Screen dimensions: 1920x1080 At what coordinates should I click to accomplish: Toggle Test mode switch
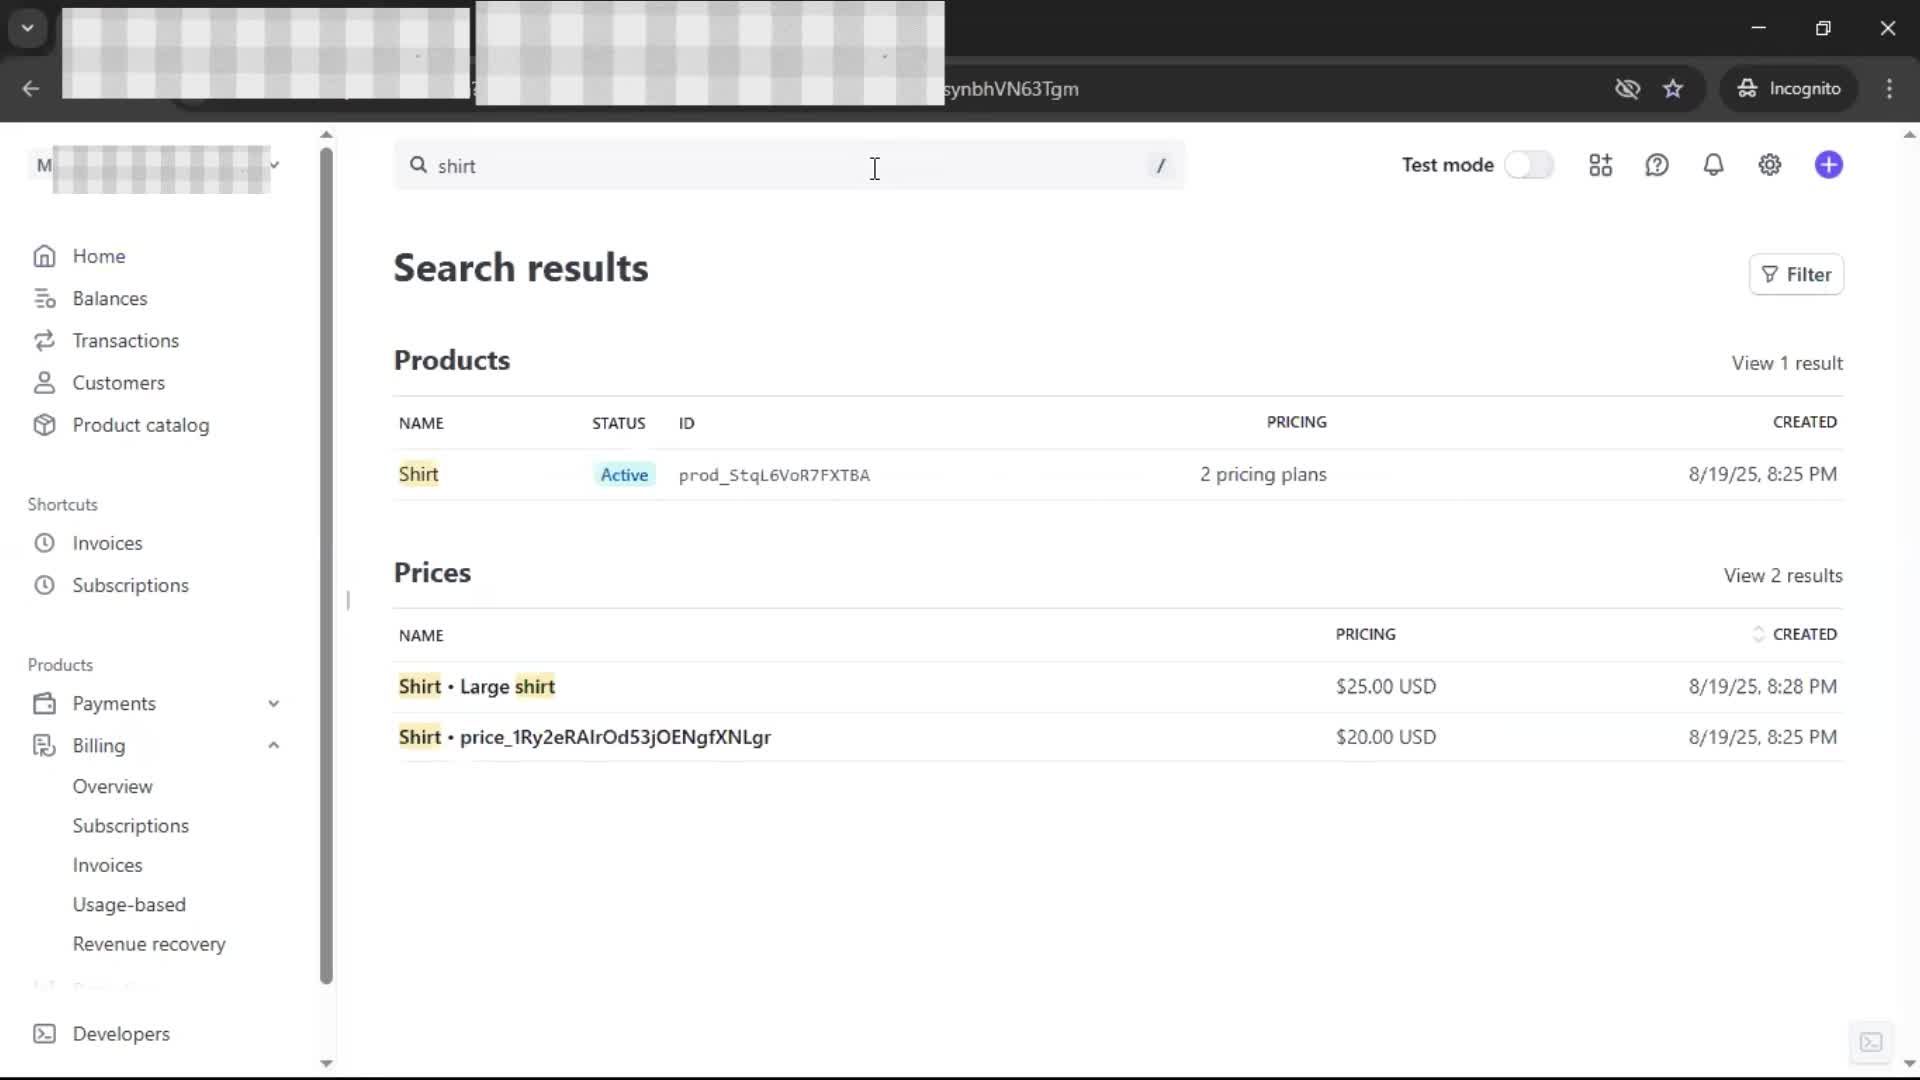click(1528, 165)
